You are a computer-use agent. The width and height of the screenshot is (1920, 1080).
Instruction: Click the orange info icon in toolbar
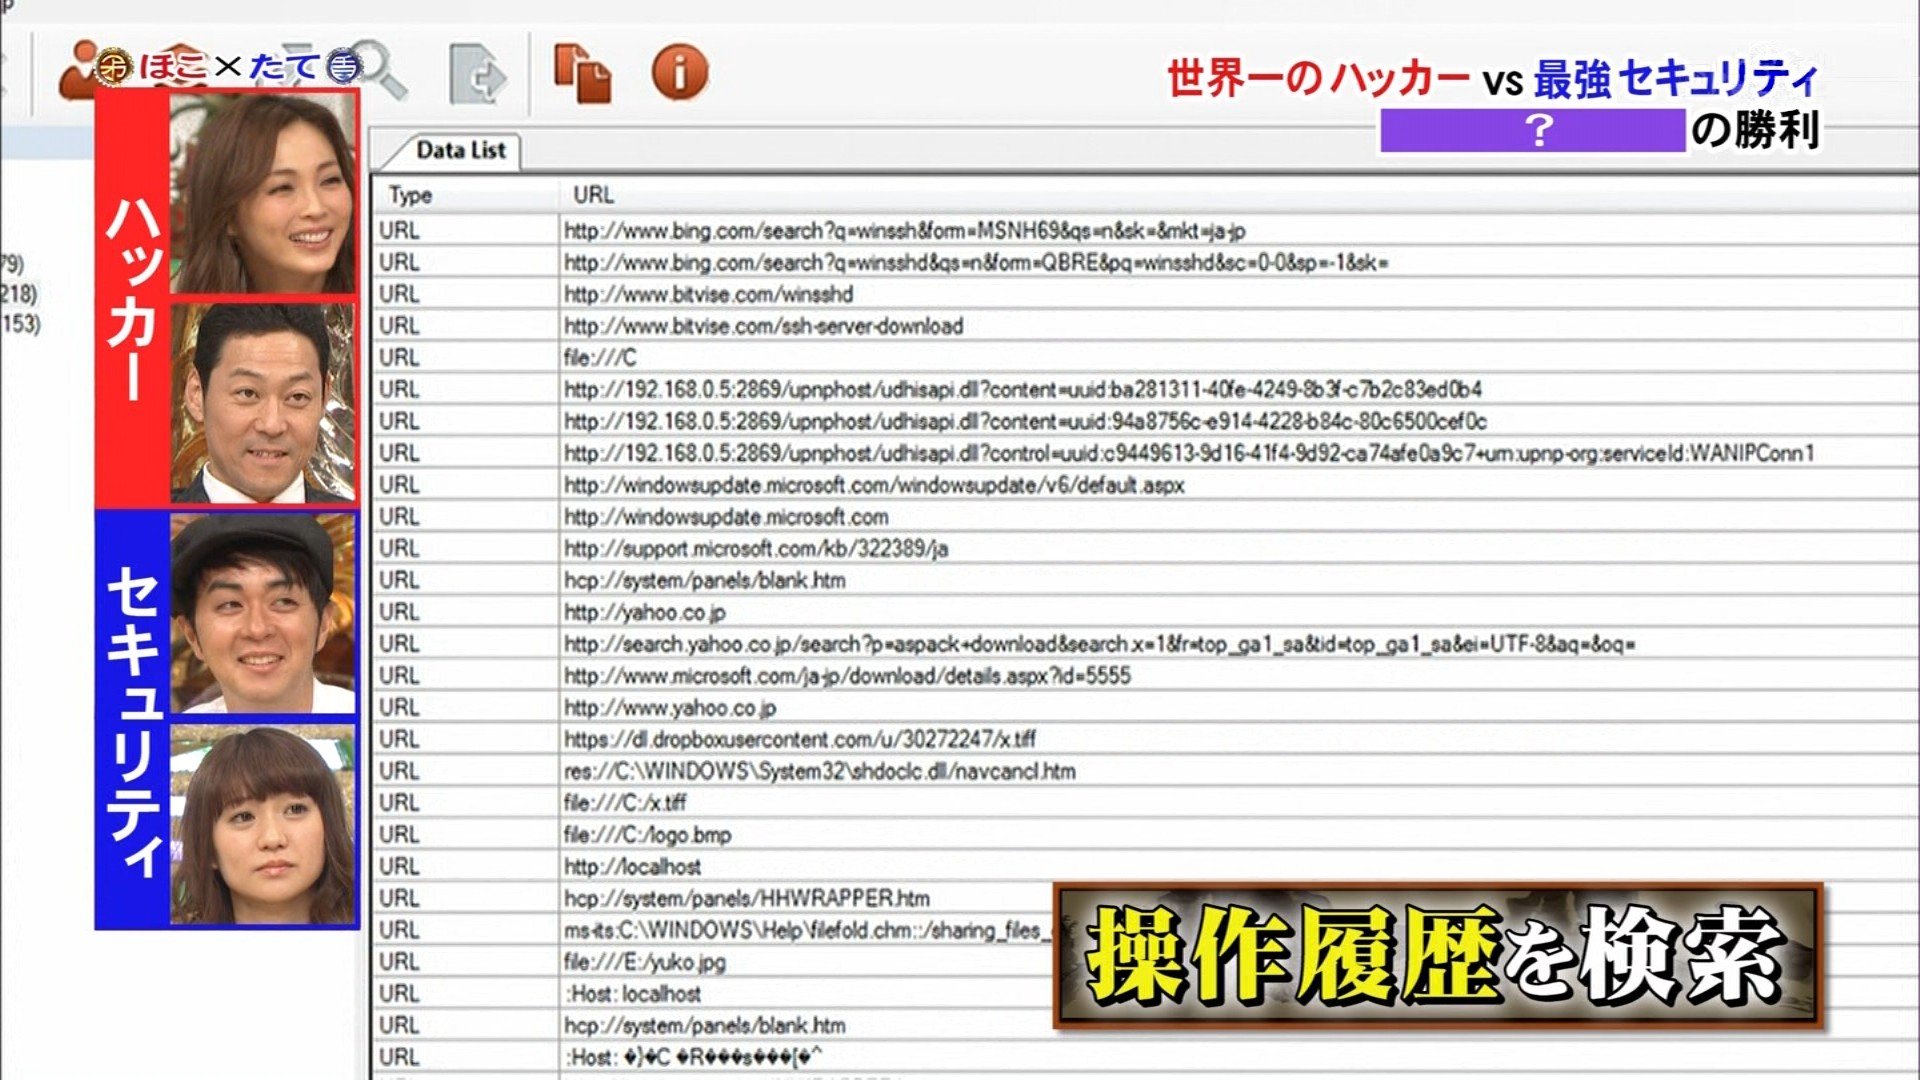tap(679, 72)
